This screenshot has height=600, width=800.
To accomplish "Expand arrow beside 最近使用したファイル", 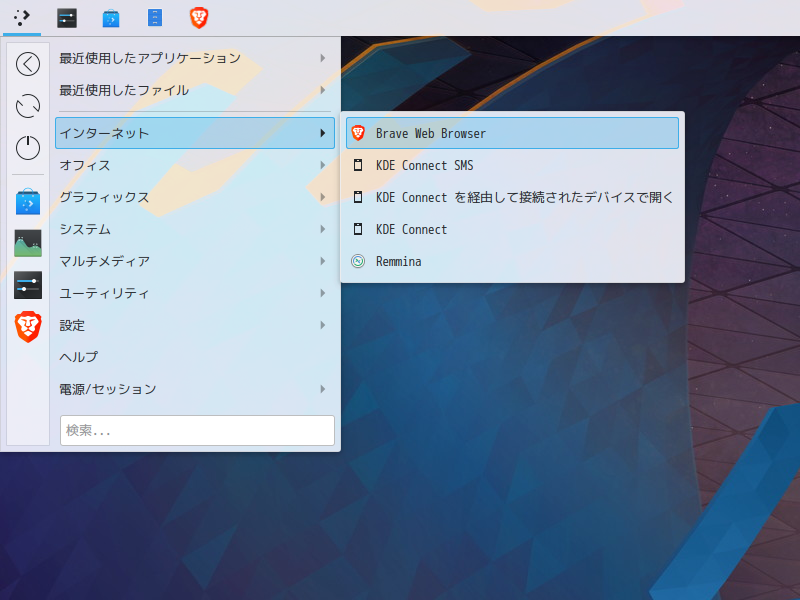I will pyautogui.click(x=322, y=90).
